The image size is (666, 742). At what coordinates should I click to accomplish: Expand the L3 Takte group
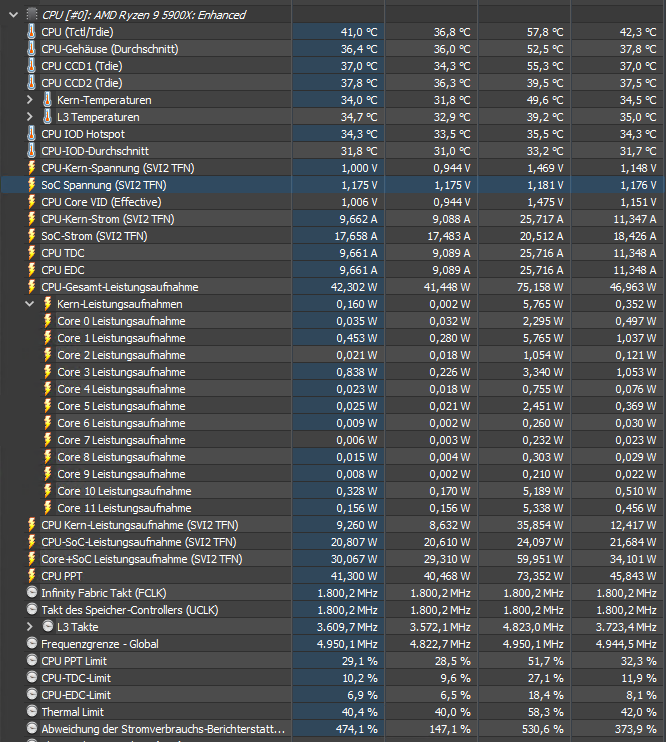[x=29, y=627]
